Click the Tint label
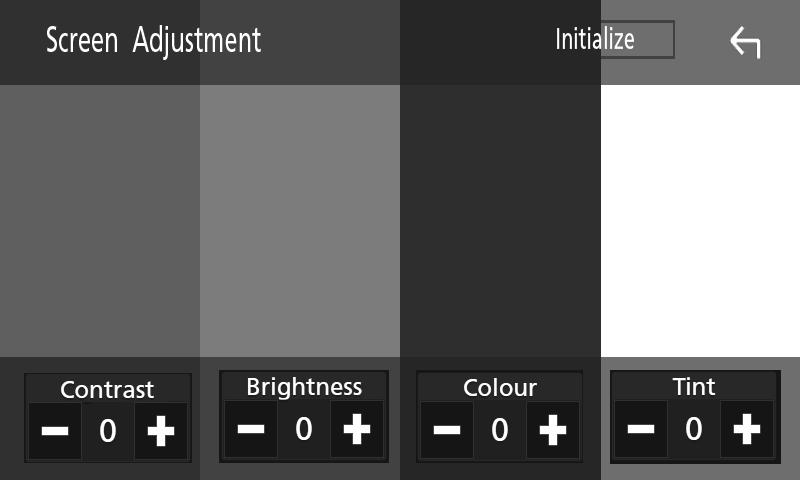The height and width of the screenshot is (480, 800). 694,387
